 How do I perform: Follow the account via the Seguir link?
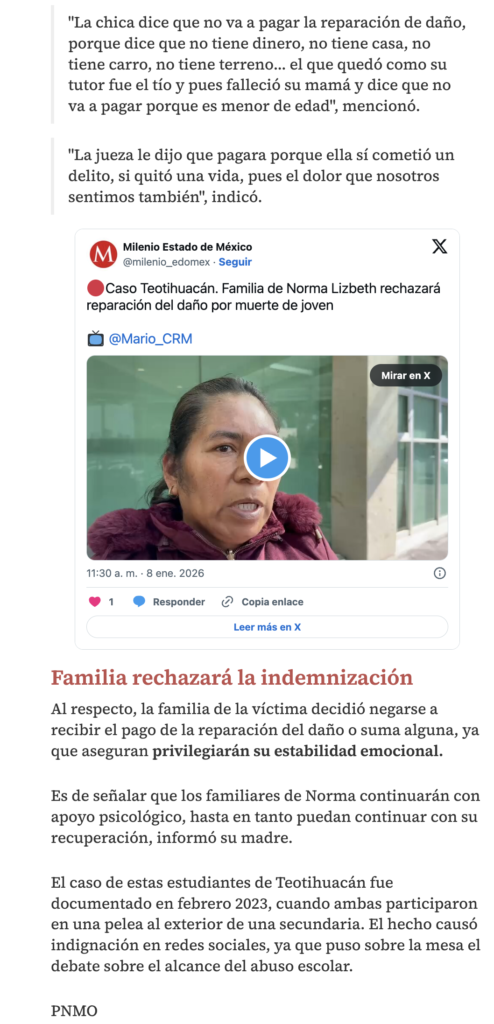(x=235, y=262)
